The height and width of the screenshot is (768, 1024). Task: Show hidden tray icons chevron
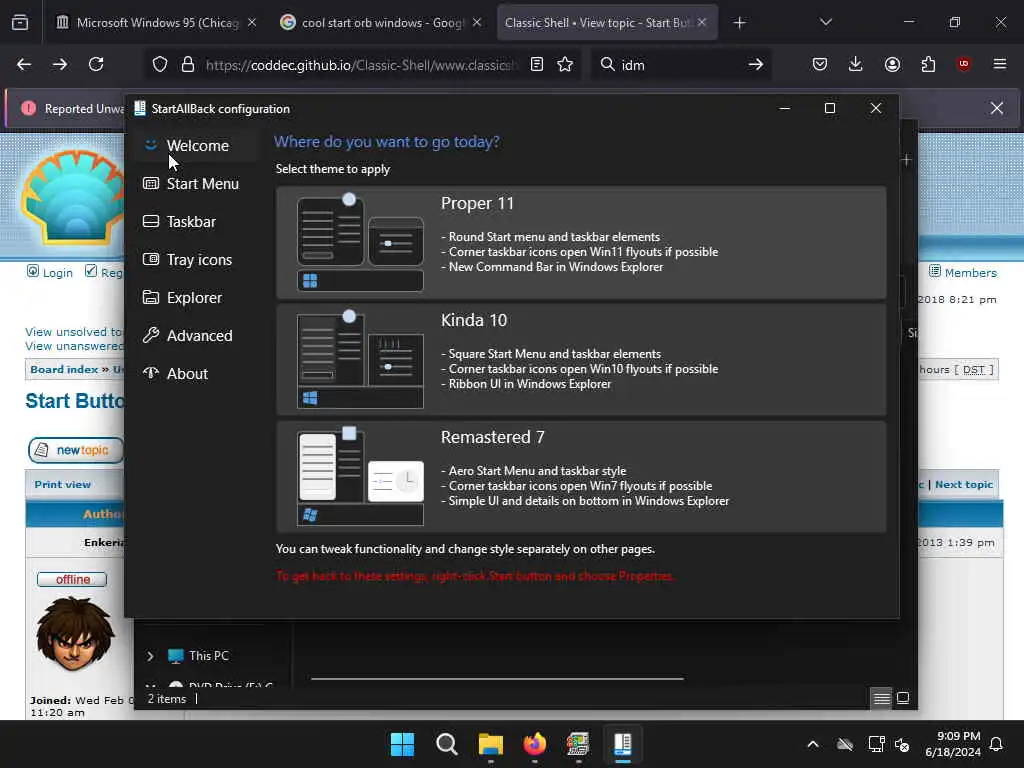coord(813,744)
